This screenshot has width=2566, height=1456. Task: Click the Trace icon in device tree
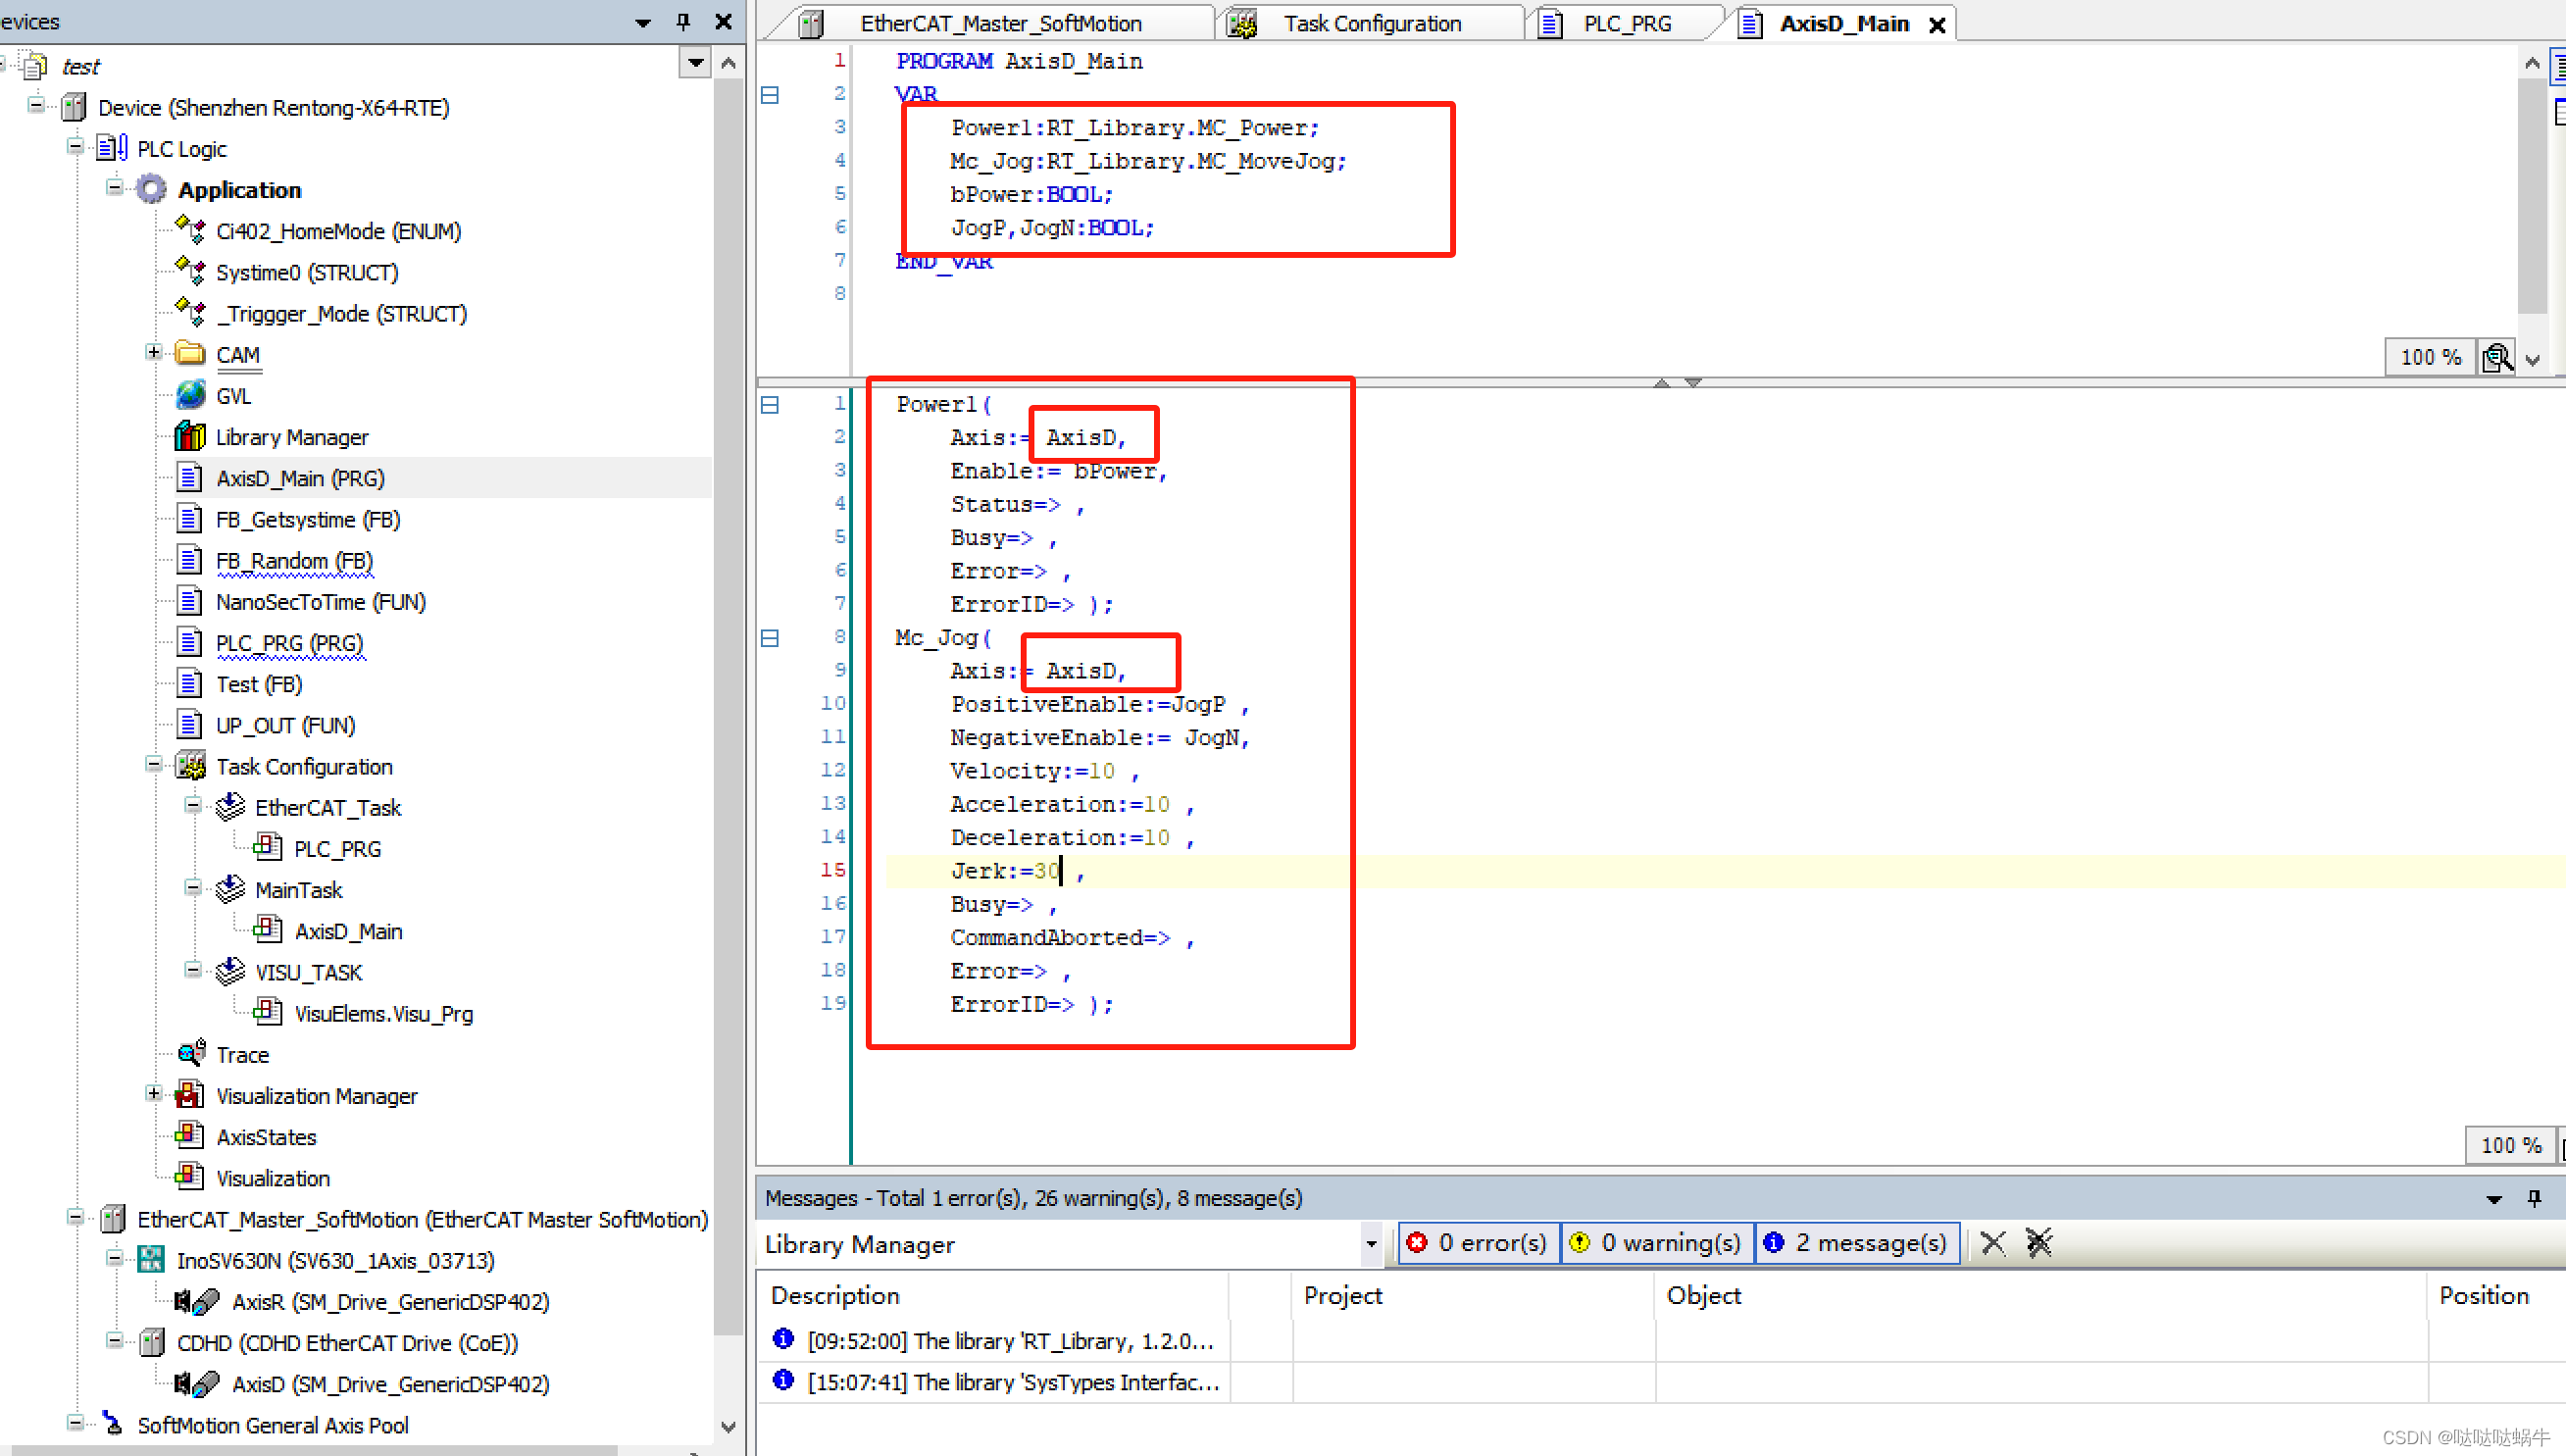pyautogui.click(x=190, y=1054)
